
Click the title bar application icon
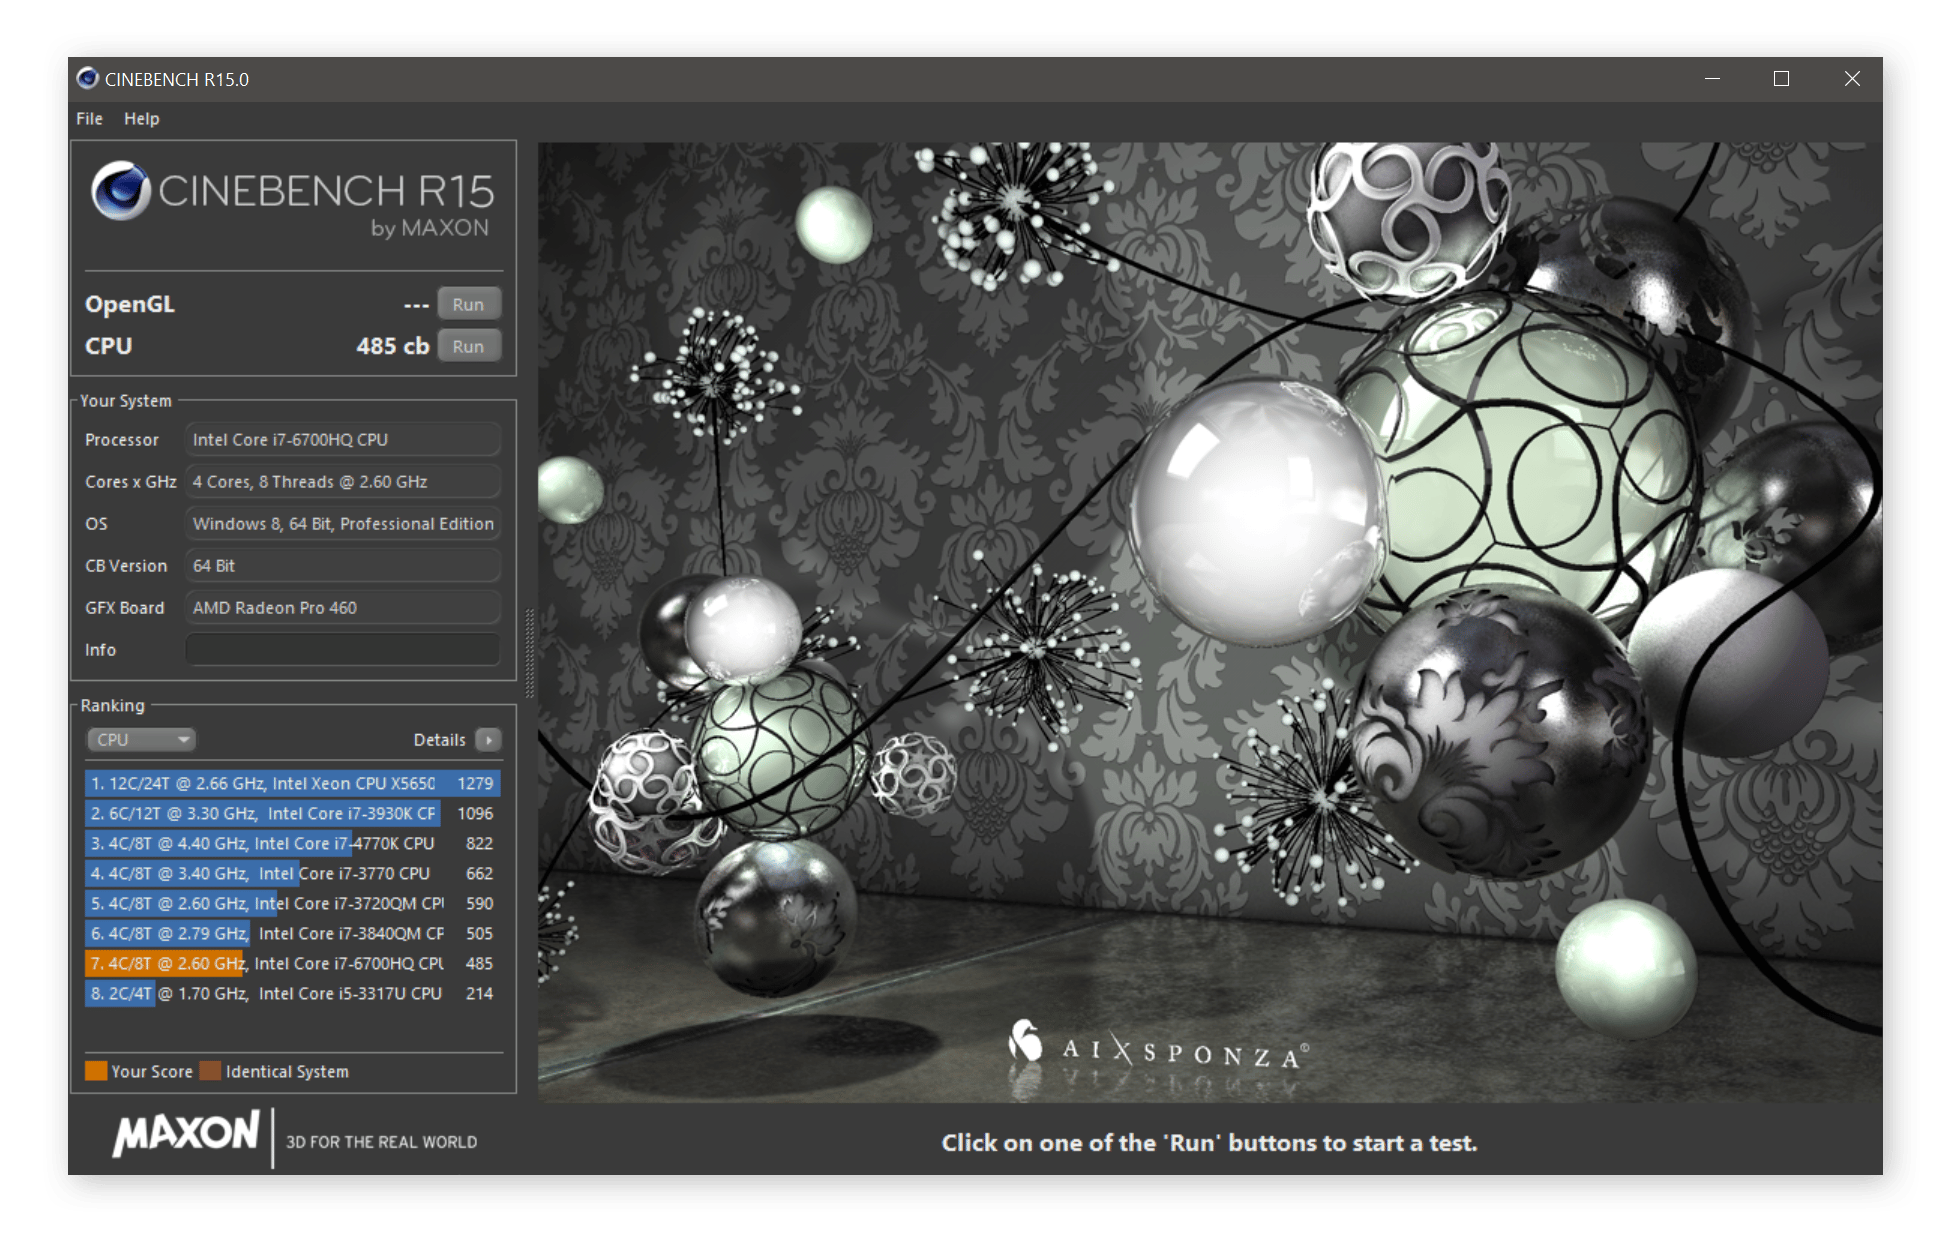coord(88,79)
